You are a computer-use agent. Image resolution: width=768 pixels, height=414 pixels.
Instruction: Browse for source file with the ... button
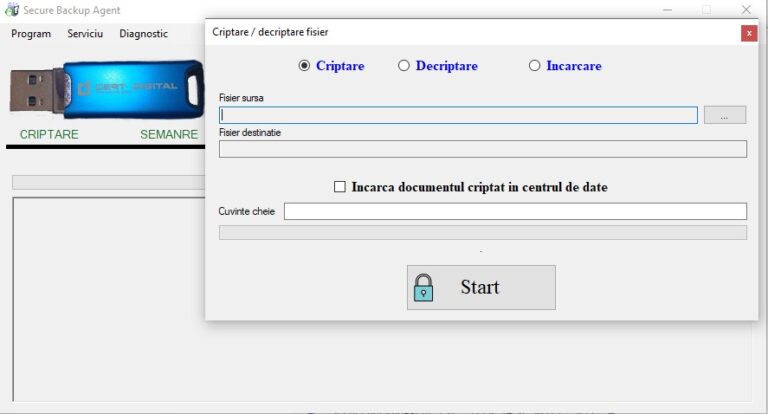[724, 115]
